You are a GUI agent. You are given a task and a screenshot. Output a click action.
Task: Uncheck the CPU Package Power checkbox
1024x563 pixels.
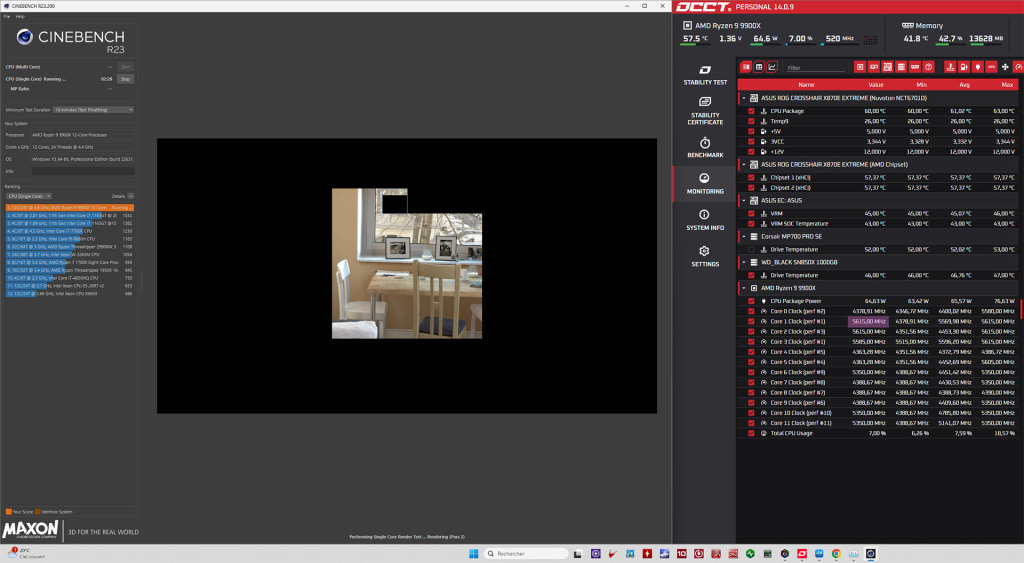click(751, 301)
